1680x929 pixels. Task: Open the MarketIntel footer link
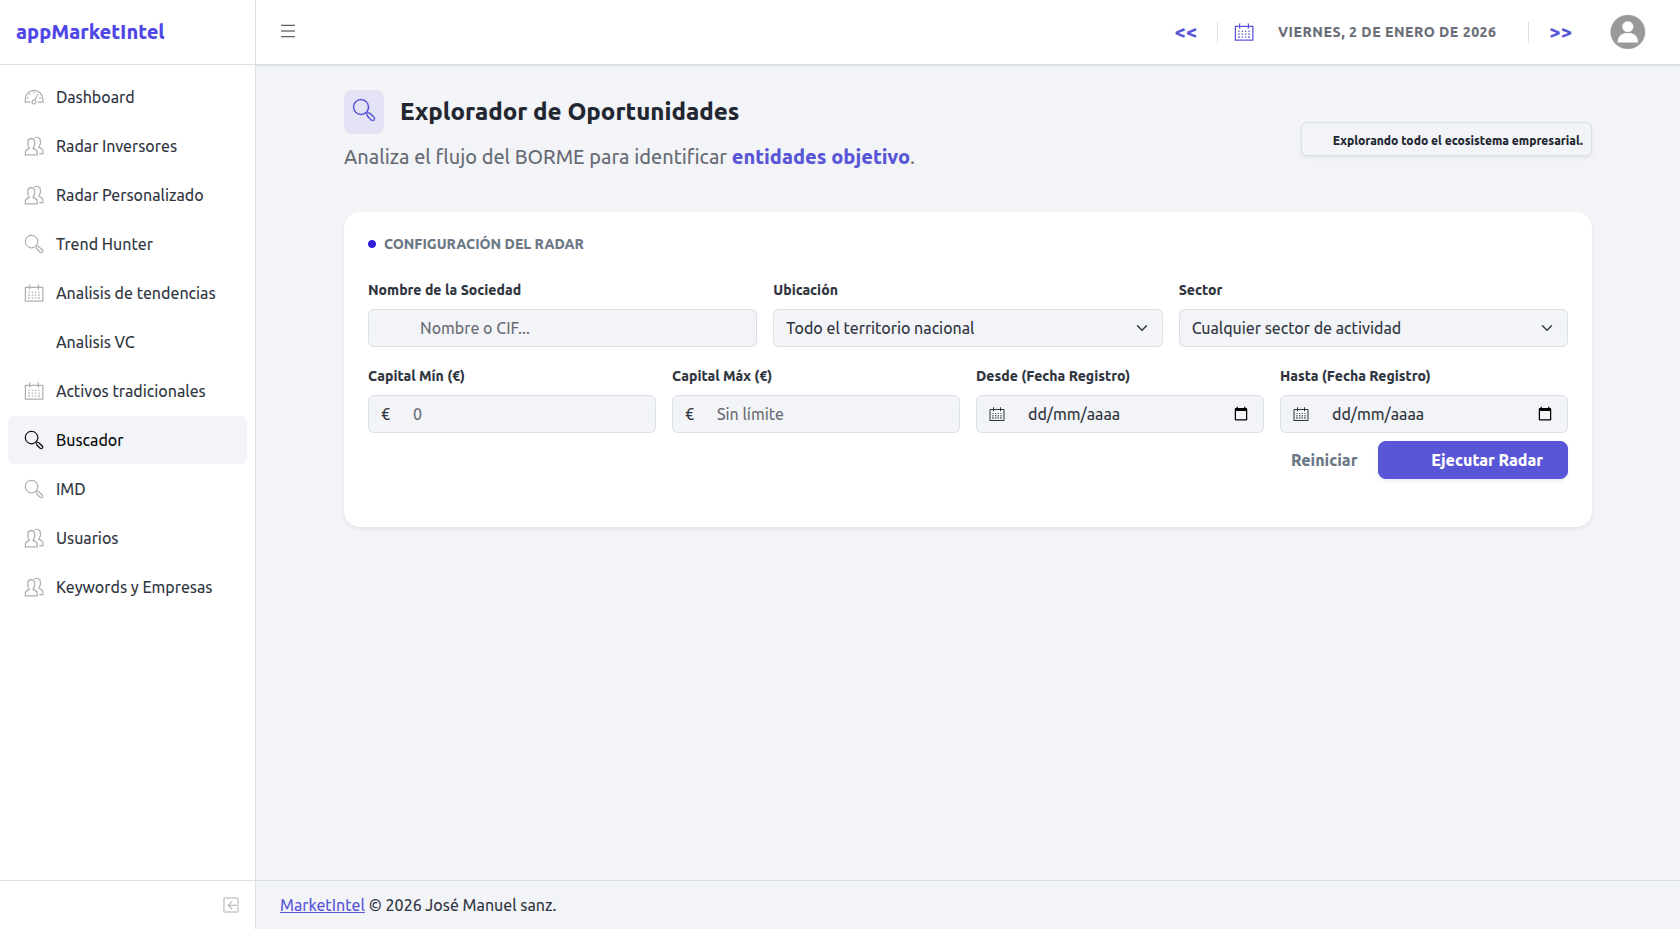pyautogui.click(x=321, y=905)
